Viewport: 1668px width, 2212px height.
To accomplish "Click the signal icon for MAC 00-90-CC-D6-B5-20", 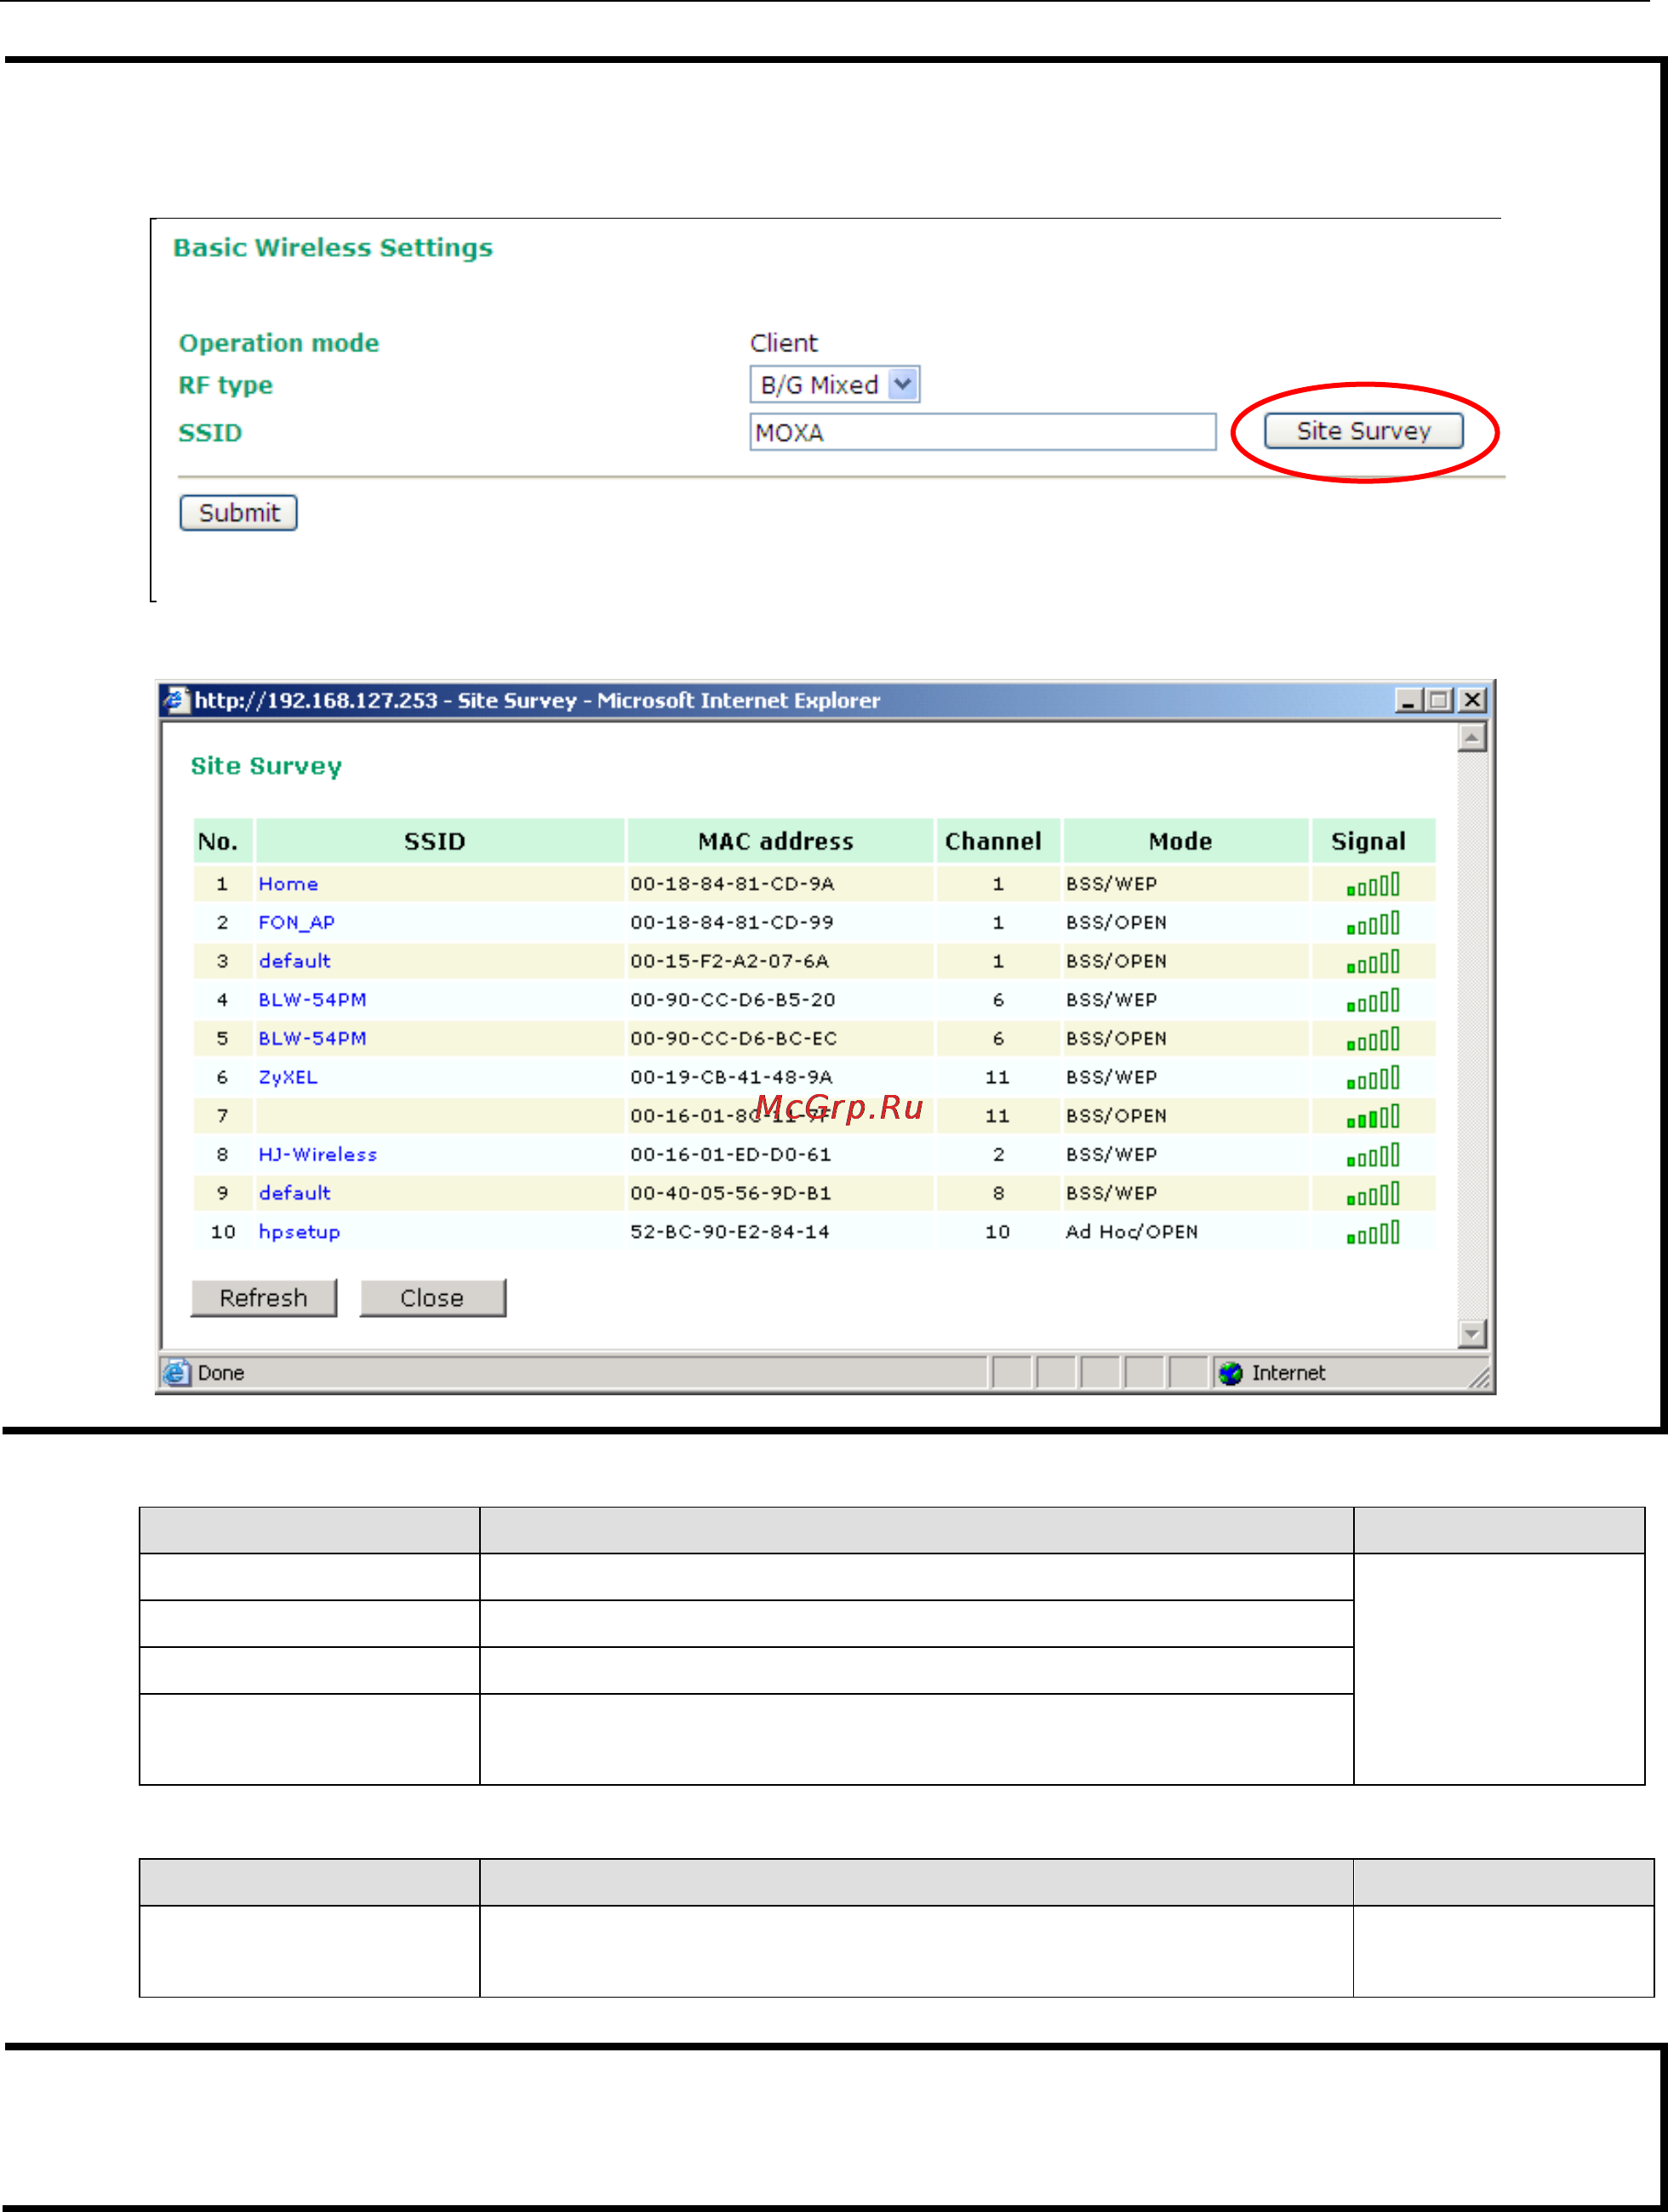I will pos(1373,1000).
